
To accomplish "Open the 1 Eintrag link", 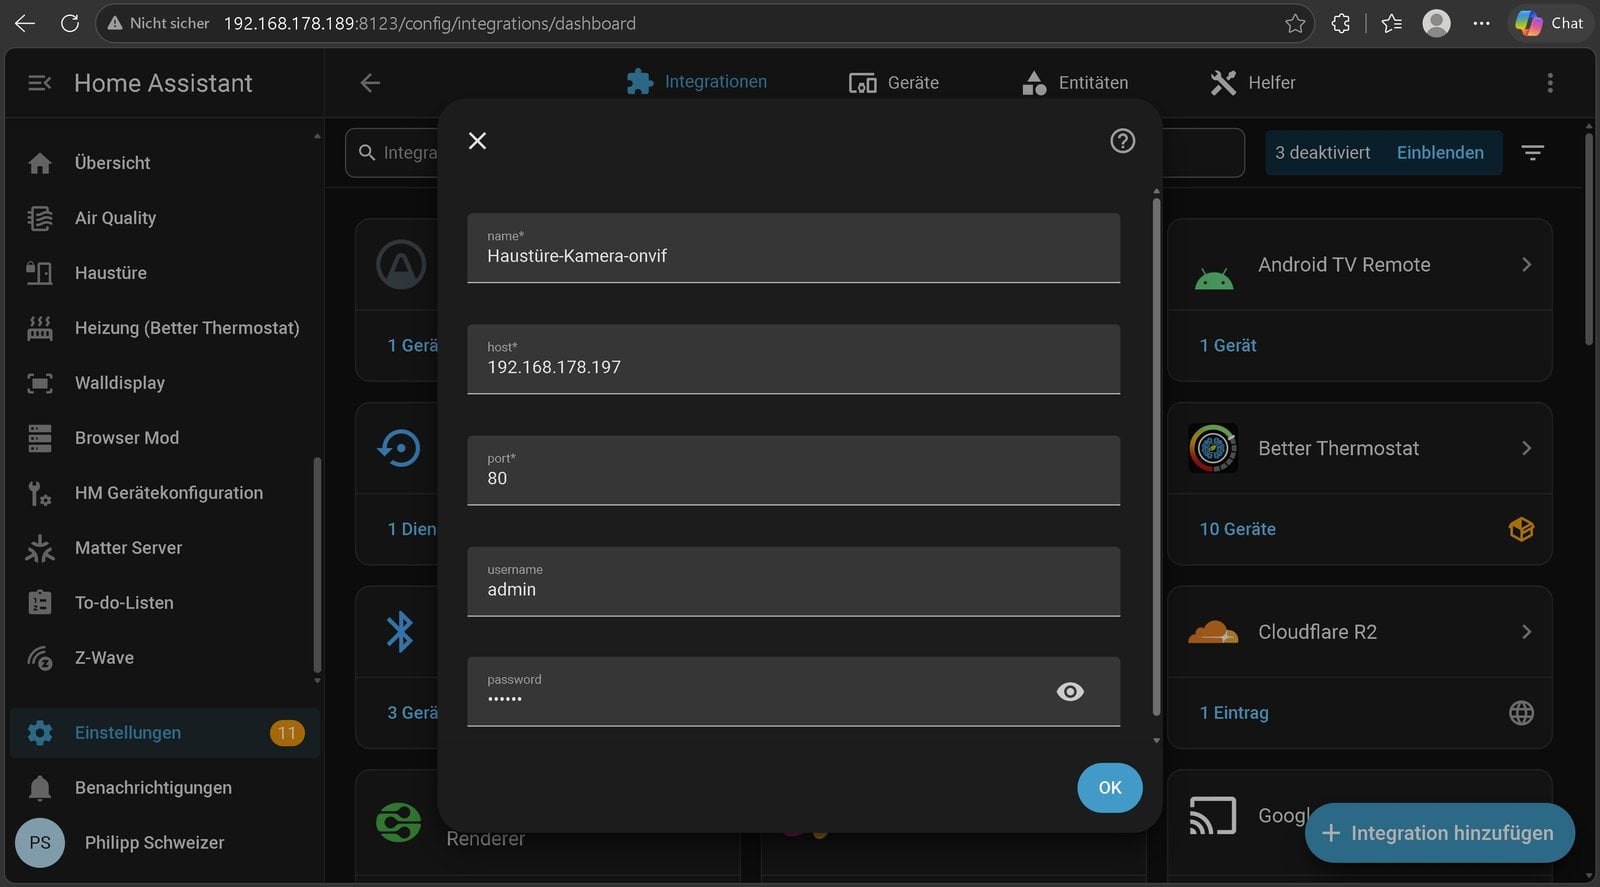I will [1234, 713].
